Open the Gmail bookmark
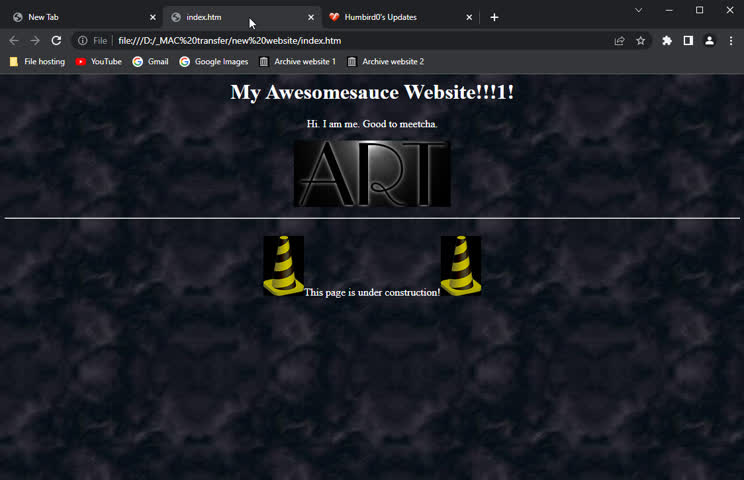The height and width of the screenshot is (480, 744). pyautogui.click(x=150, y=62)
